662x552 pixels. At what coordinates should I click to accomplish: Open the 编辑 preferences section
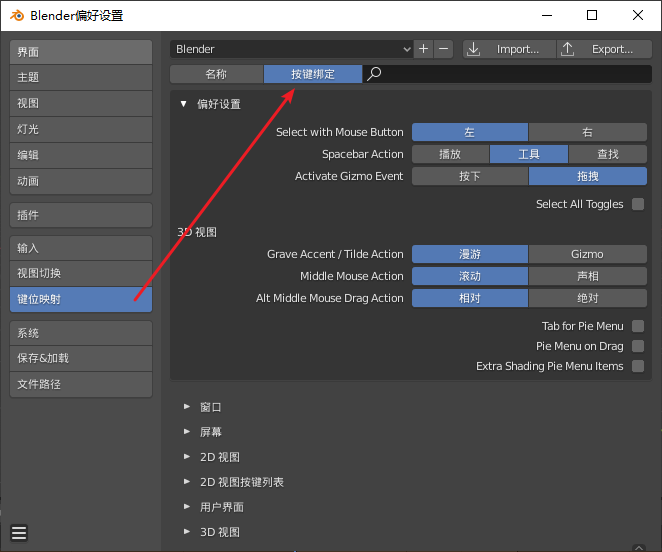pos(81,155)
